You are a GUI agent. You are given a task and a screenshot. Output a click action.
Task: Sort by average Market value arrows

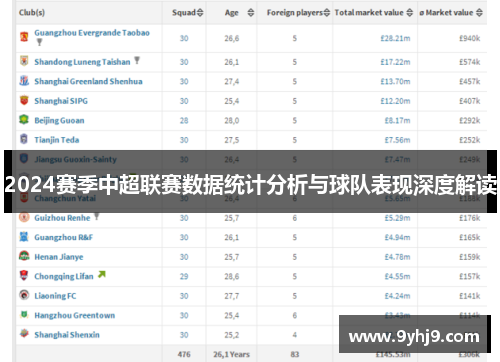point(479,13)
